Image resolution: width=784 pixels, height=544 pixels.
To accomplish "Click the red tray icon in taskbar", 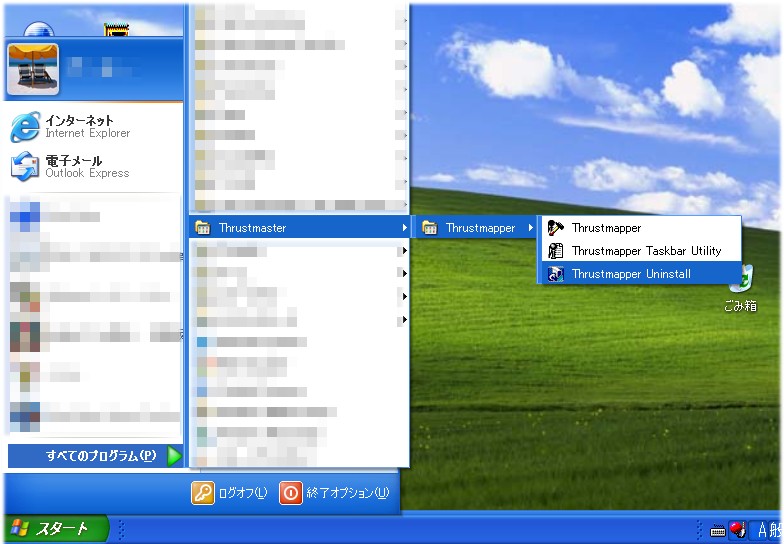I will (737, 529).
